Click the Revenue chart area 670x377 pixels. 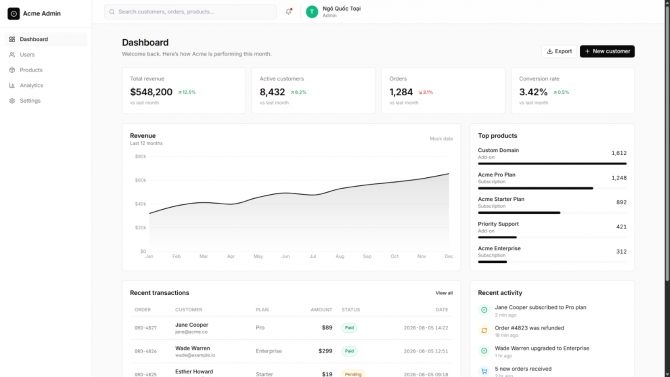click(x=299, y=205)
